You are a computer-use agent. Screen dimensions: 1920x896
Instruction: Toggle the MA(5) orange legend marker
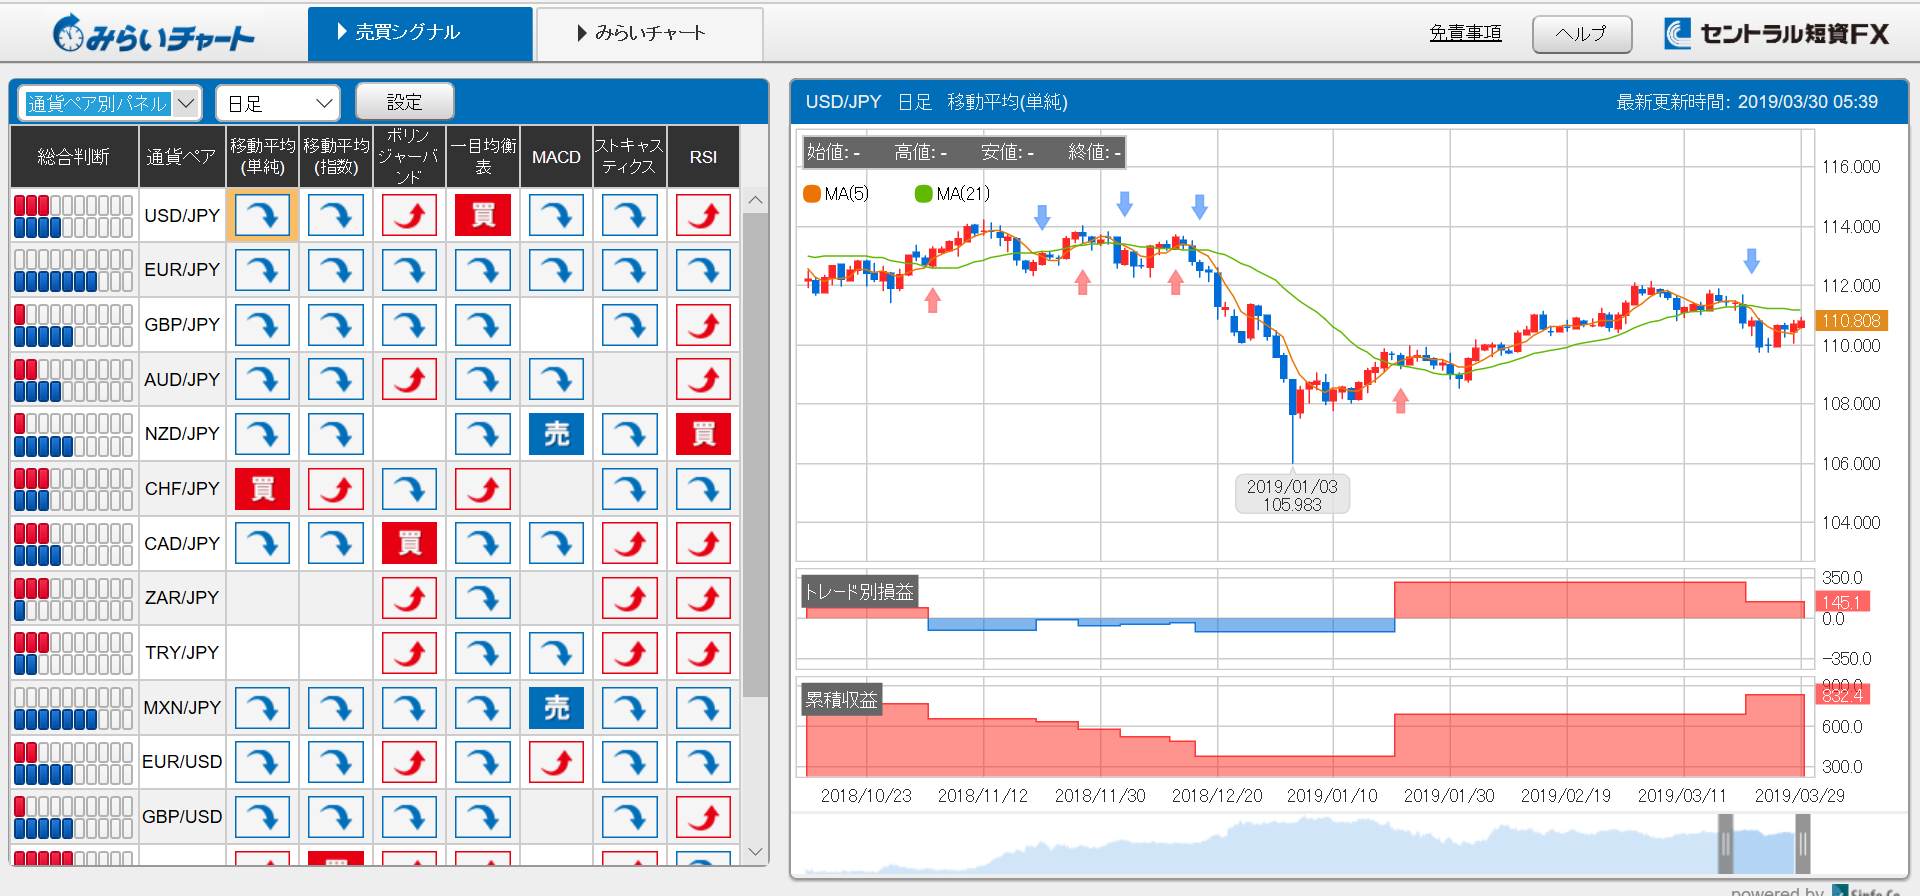812,194
